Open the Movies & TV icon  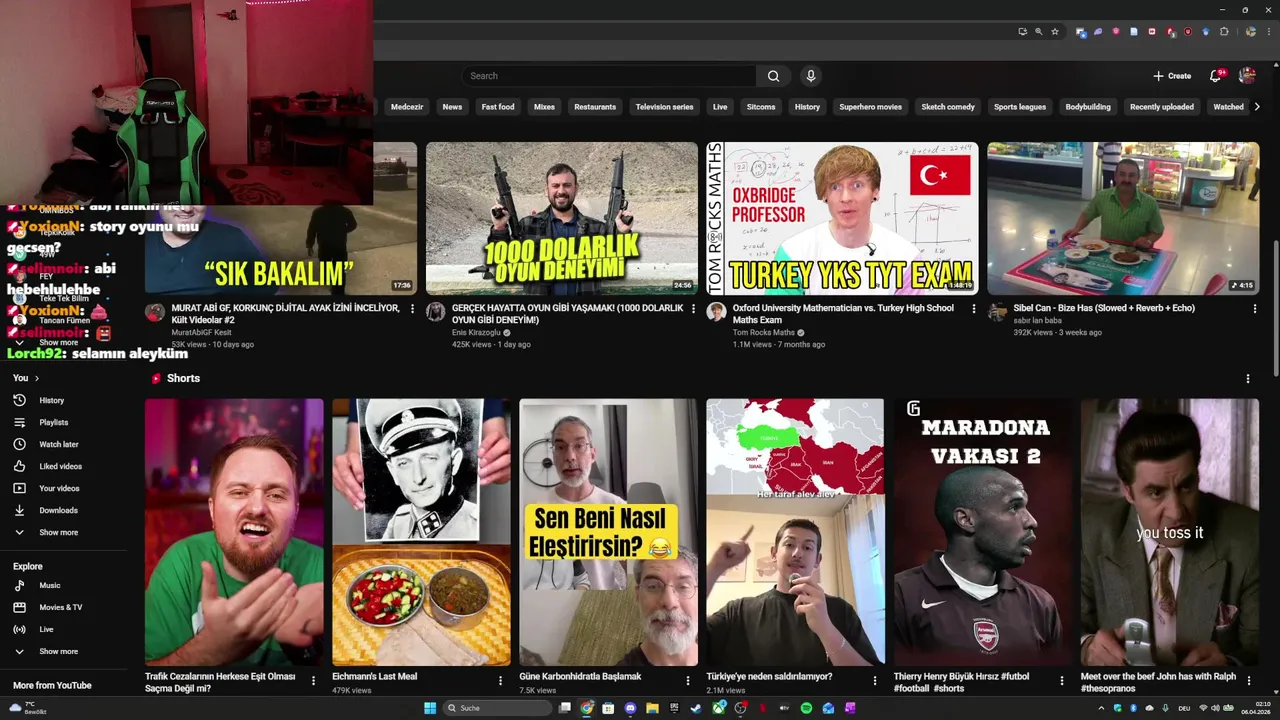tap(19, 607)
